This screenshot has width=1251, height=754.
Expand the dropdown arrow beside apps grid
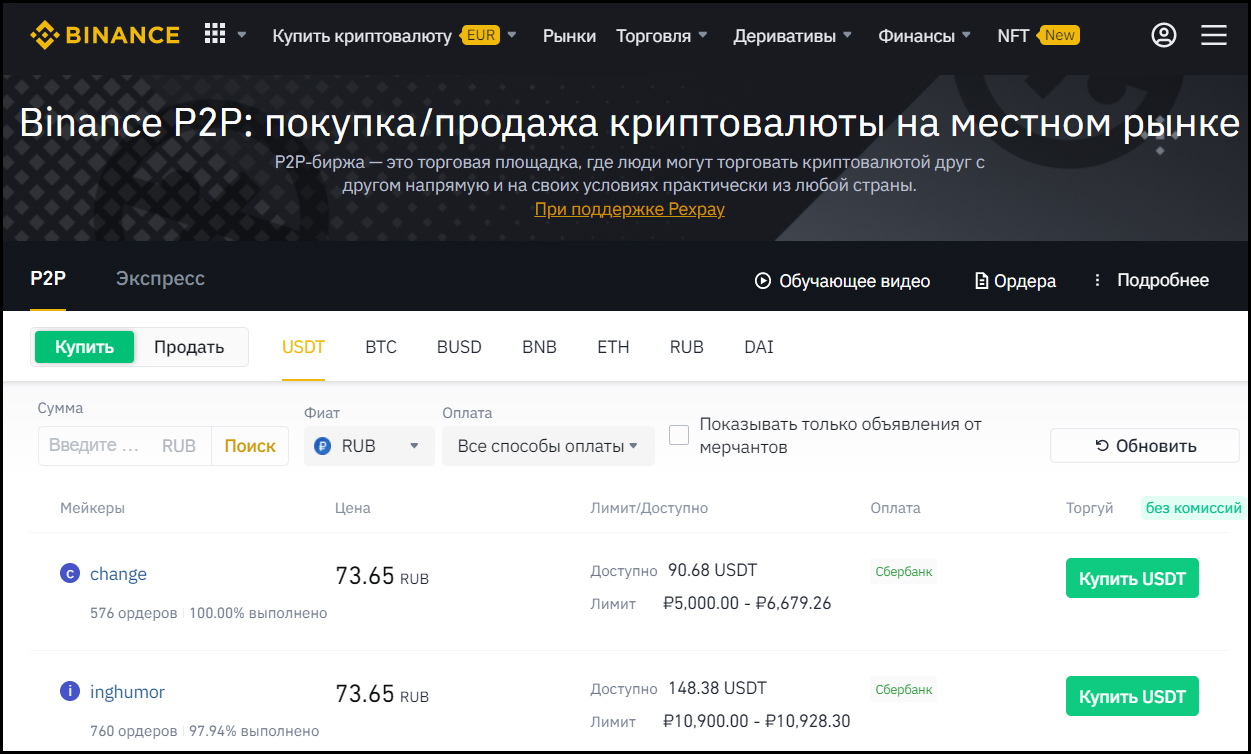[241, 35]
